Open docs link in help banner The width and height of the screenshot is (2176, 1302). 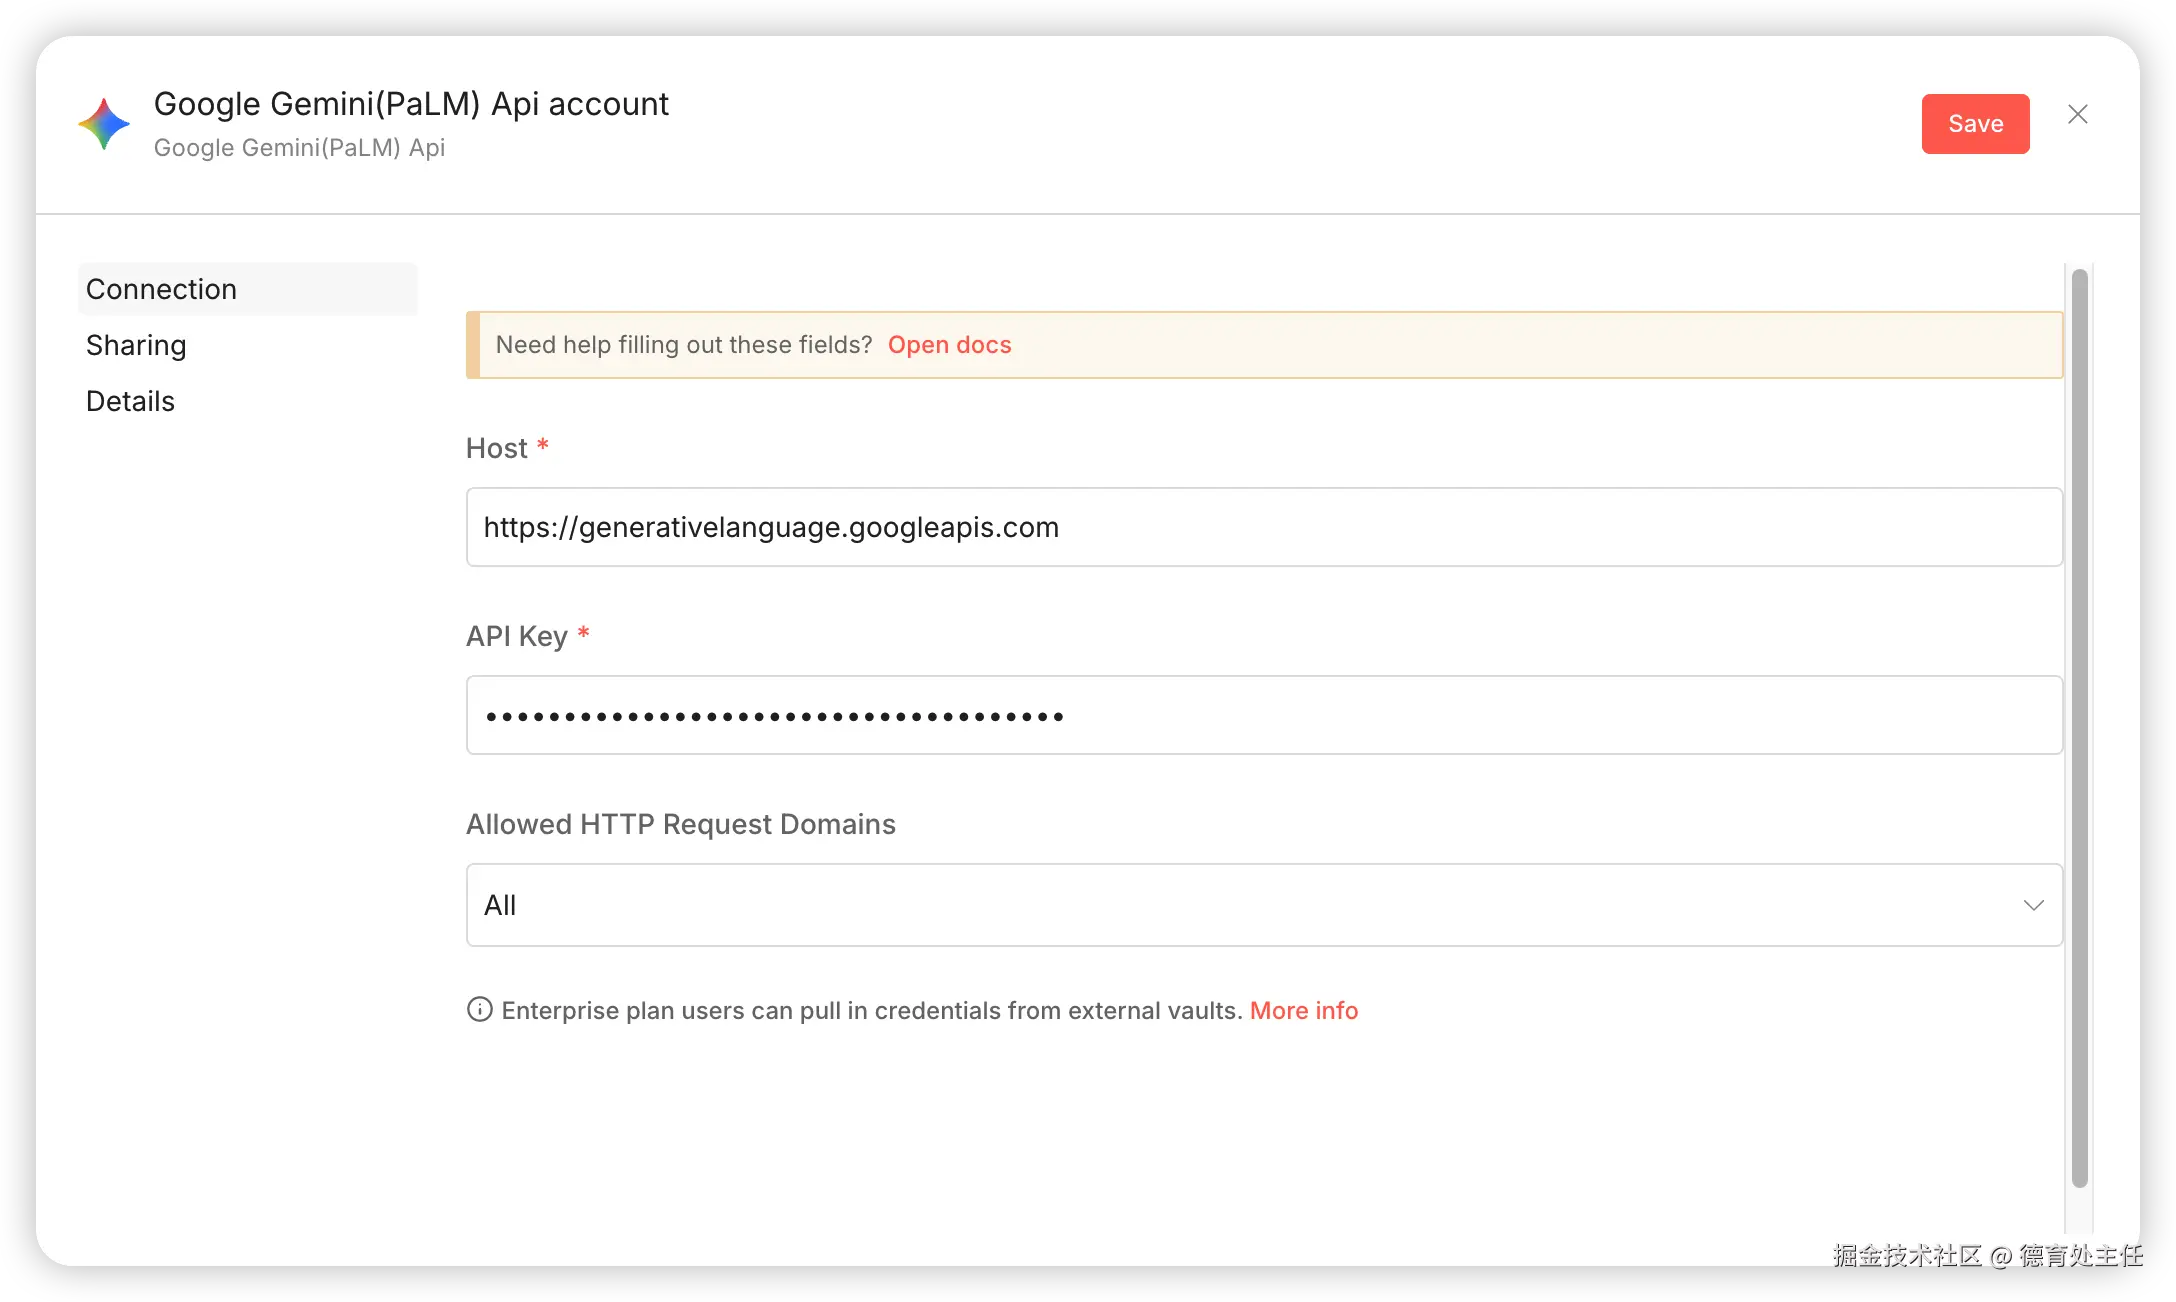(x=949, y=345)
